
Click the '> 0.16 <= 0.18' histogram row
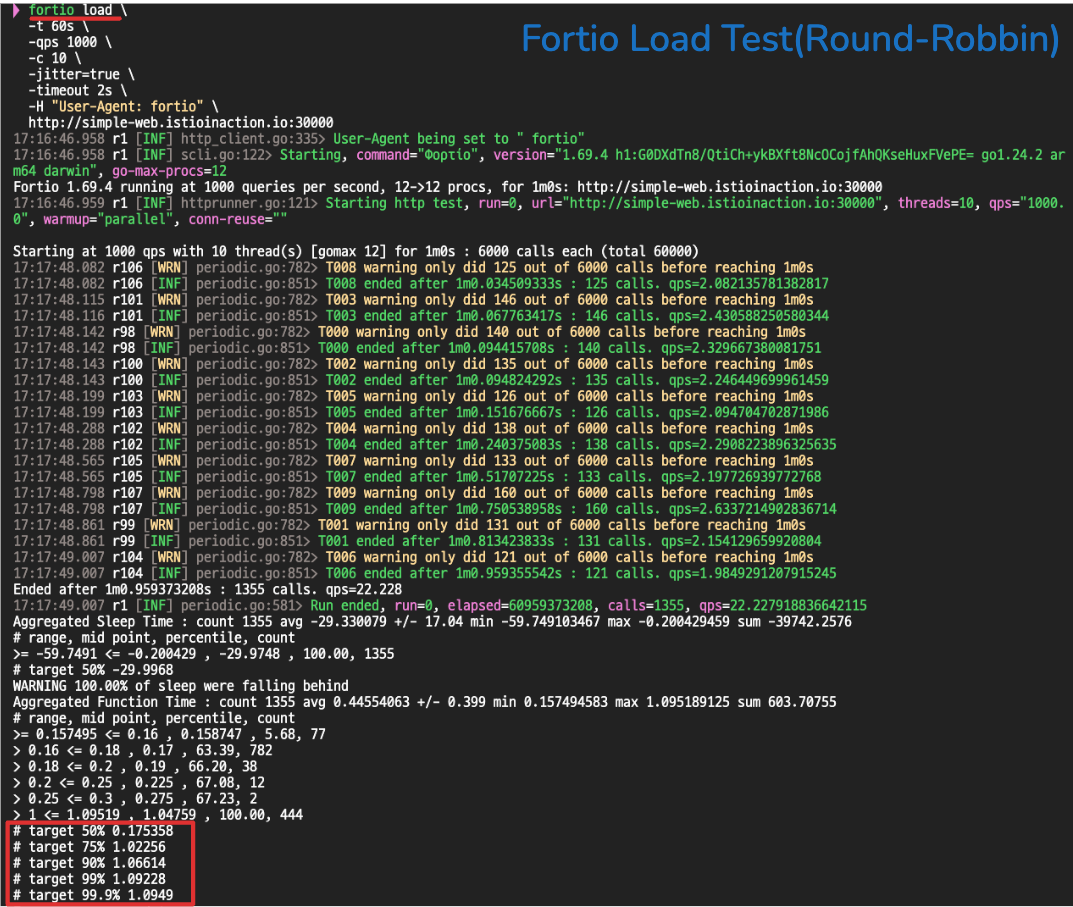click(143, 750)
